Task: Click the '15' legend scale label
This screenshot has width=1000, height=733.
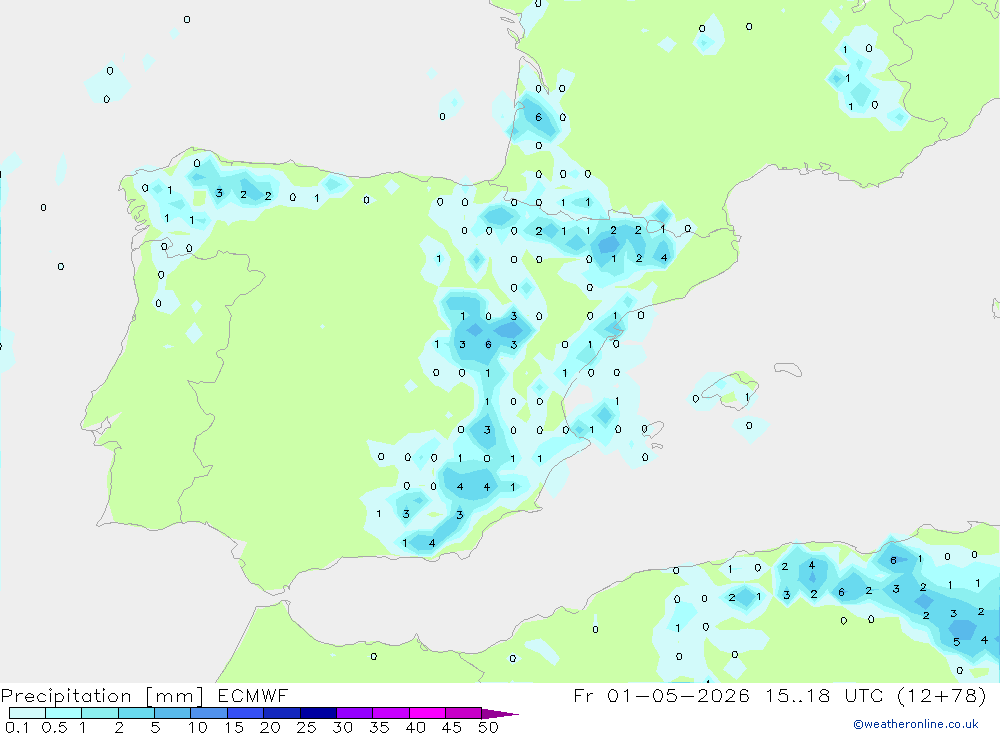Action: click(x=234, y=727)
